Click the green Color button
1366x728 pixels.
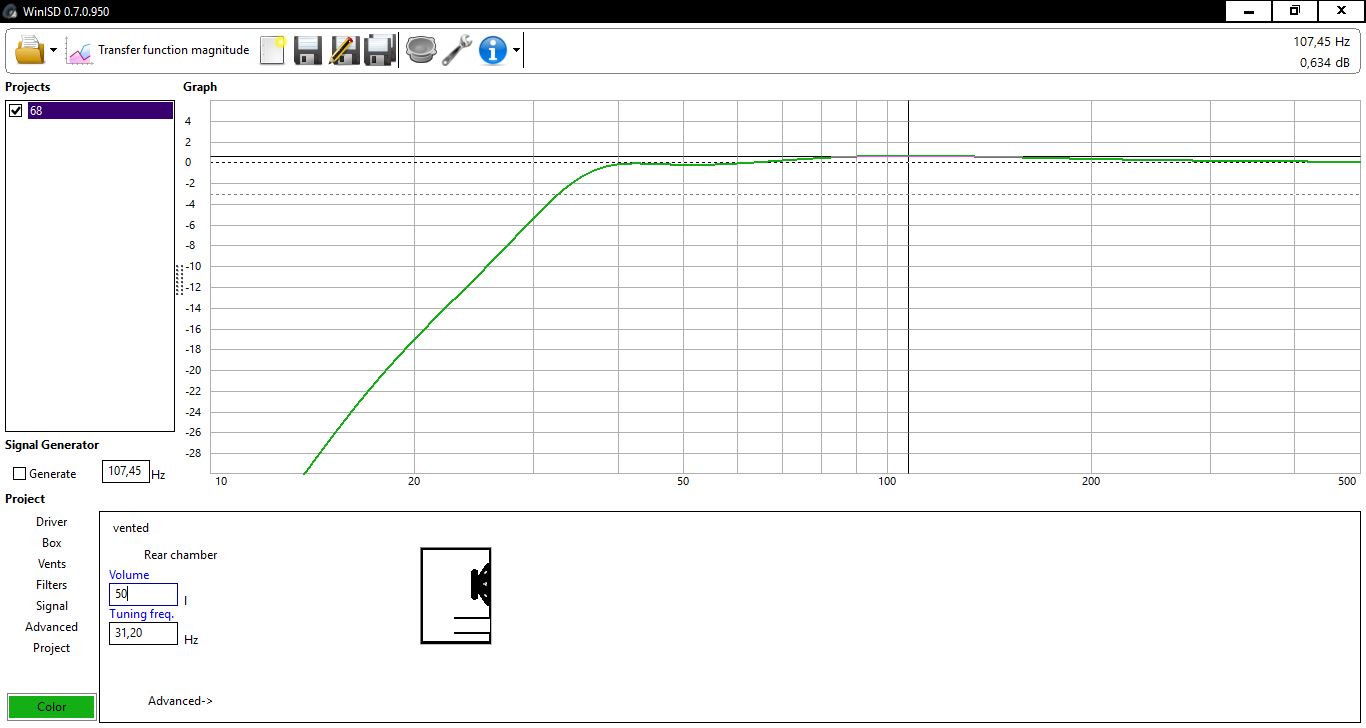[x=52, y=707]
